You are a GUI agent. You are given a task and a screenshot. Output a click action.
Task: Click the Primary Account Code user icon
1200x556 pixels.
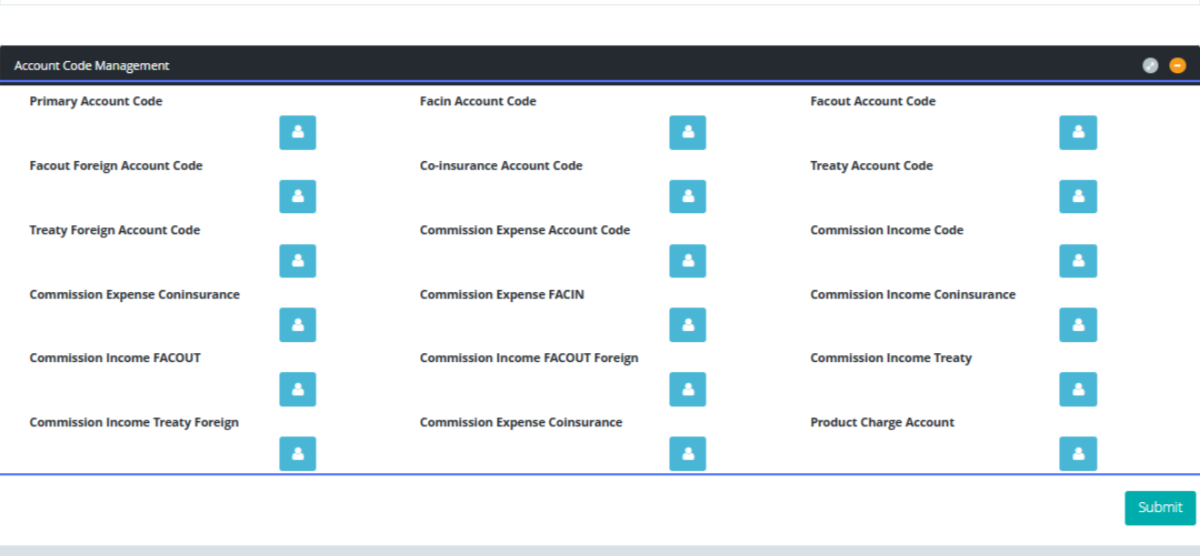[x=297, y=132]
